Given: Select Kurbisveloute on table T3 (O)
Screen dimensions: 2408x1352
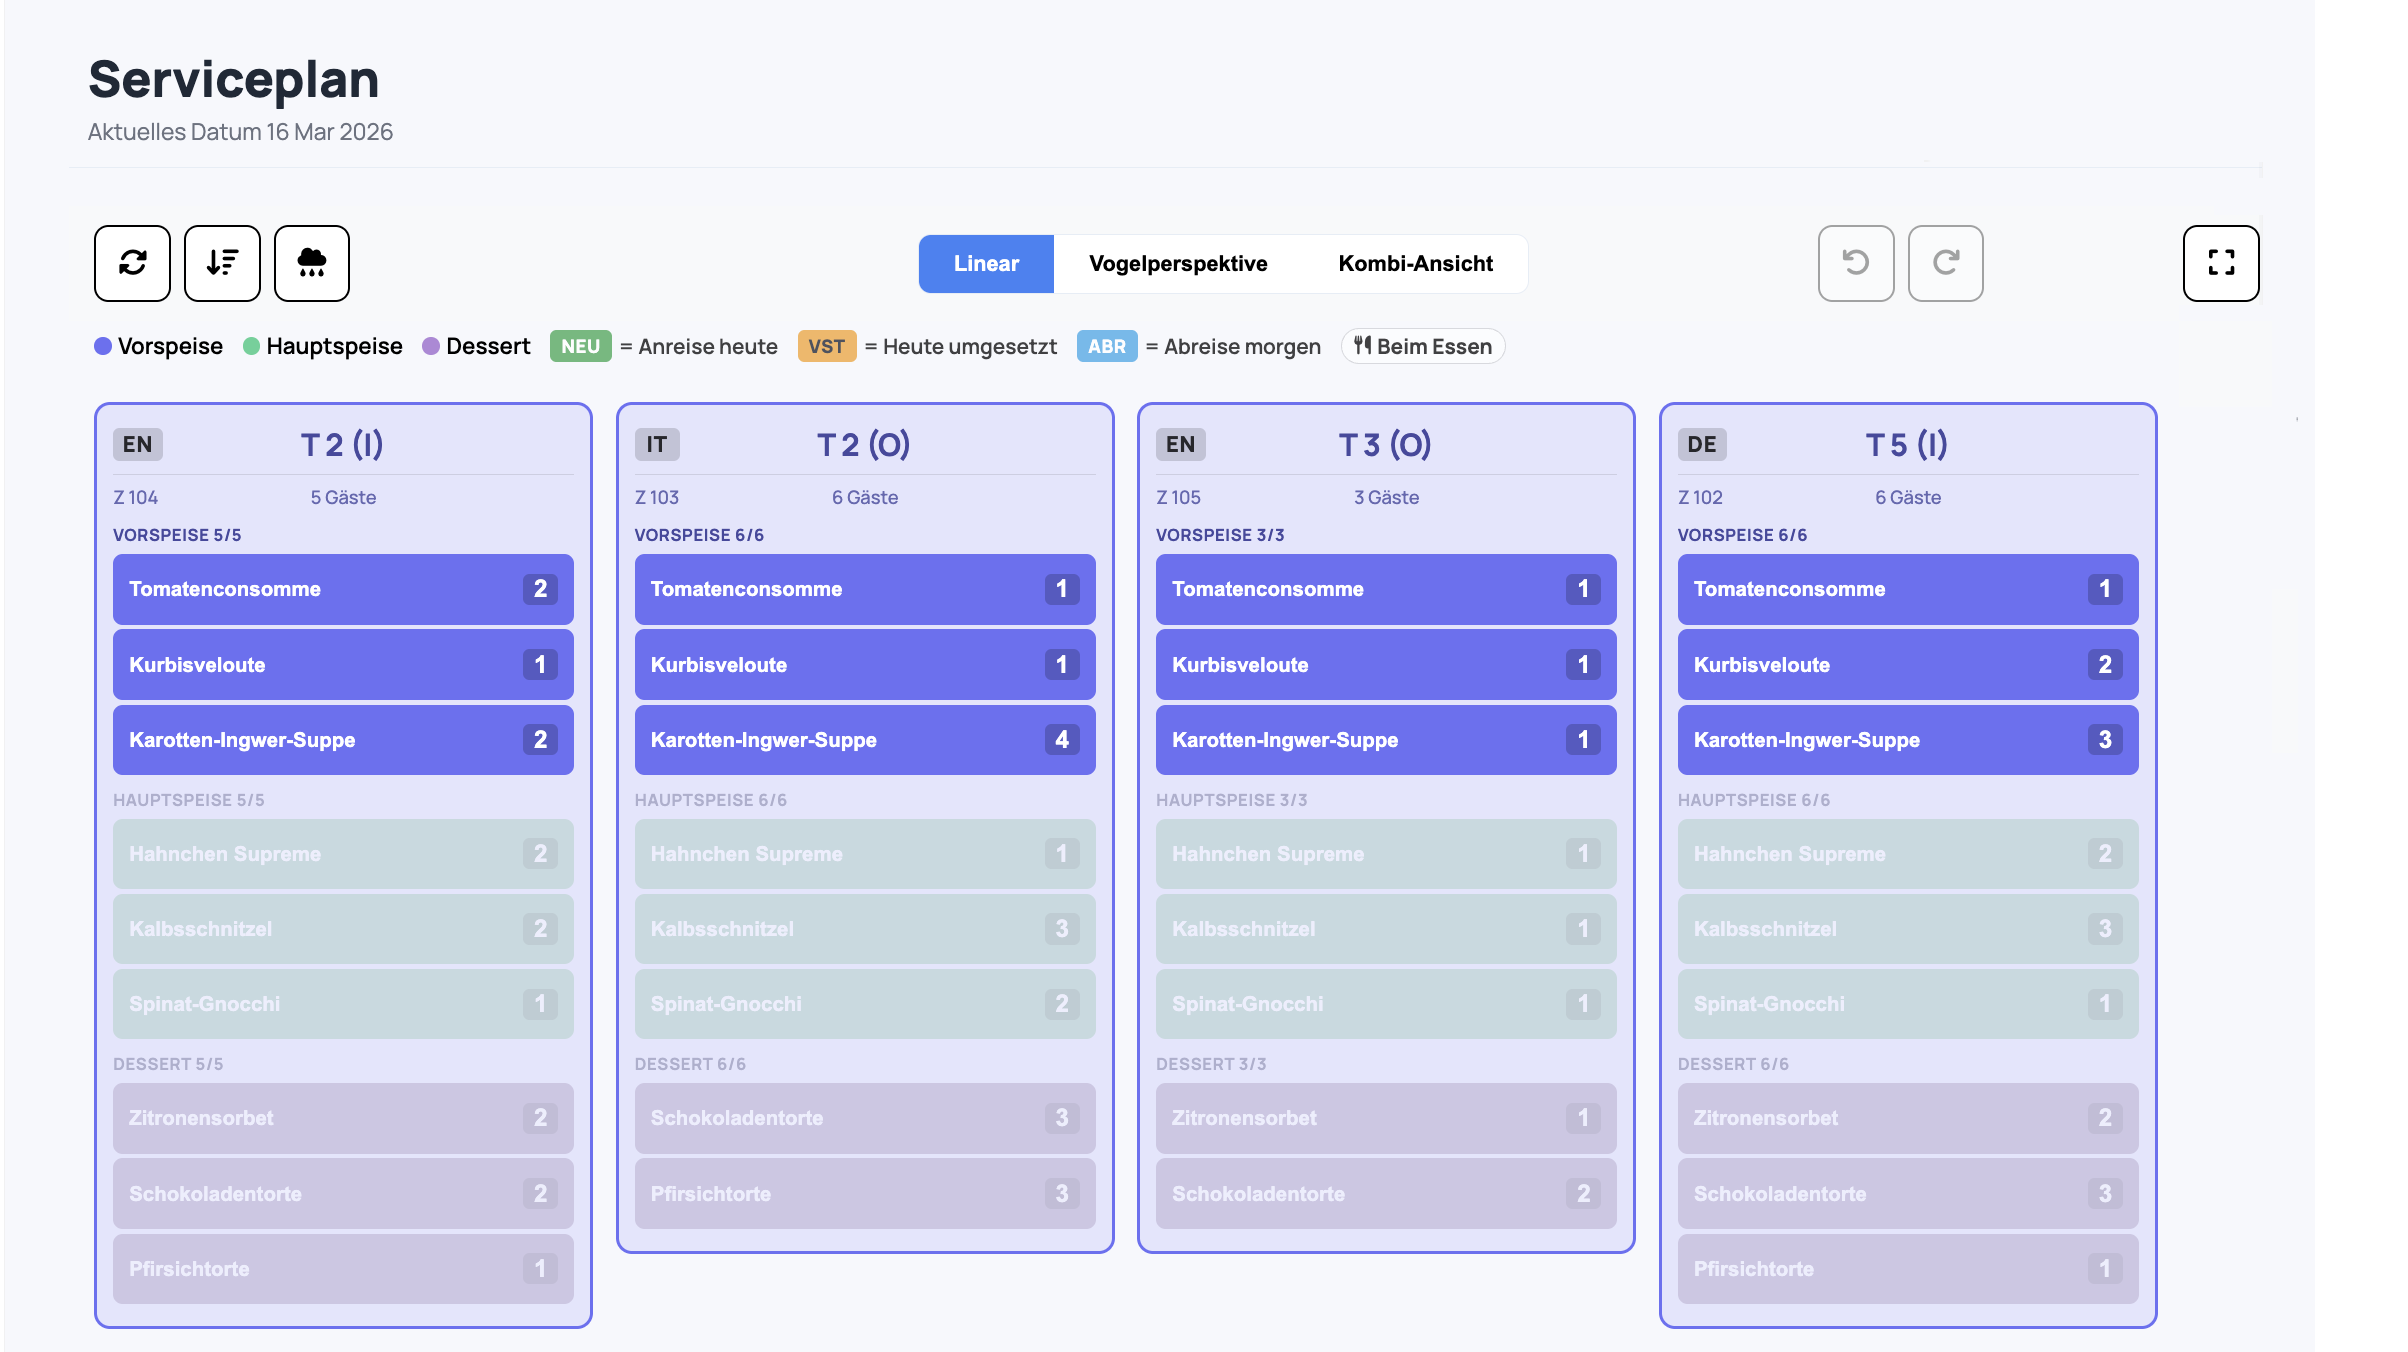Looking at the screenshot, I should pyautogui.click(x=1385, y=664).
